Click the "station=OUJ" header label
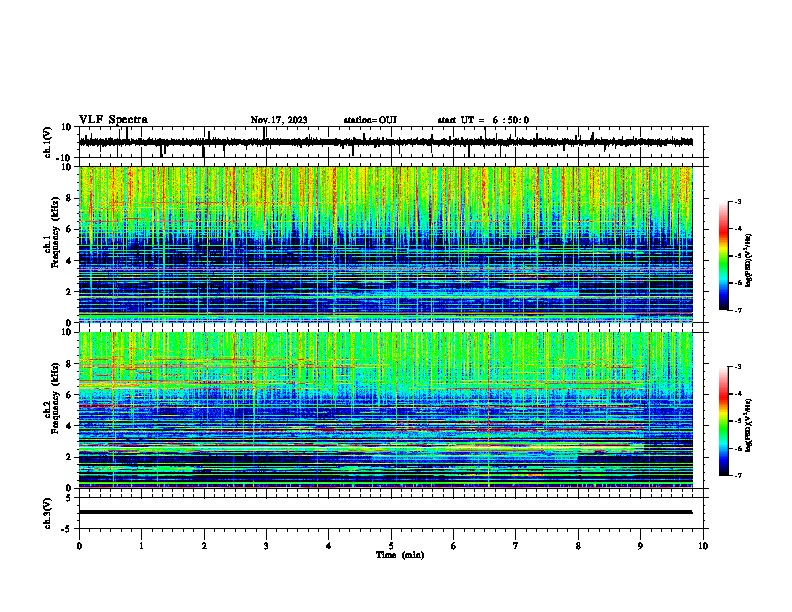Viewport: 792px width, 612px height. click(x=370, y=120)
